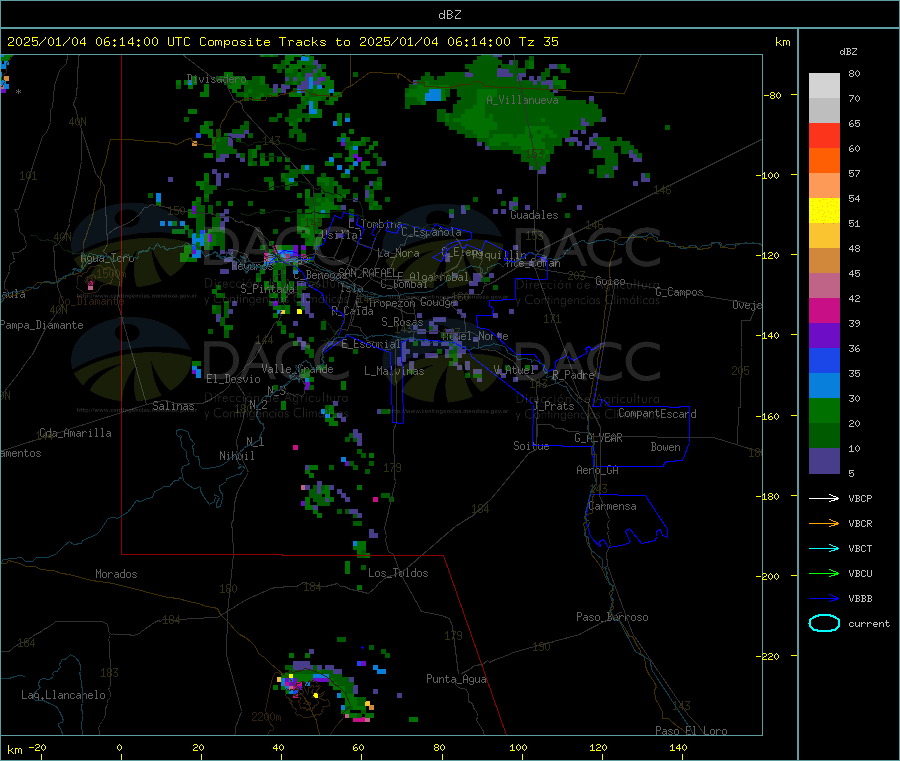Click the El_Desvio map label
The image size is (900, 761).
click(x=233, y=379)
